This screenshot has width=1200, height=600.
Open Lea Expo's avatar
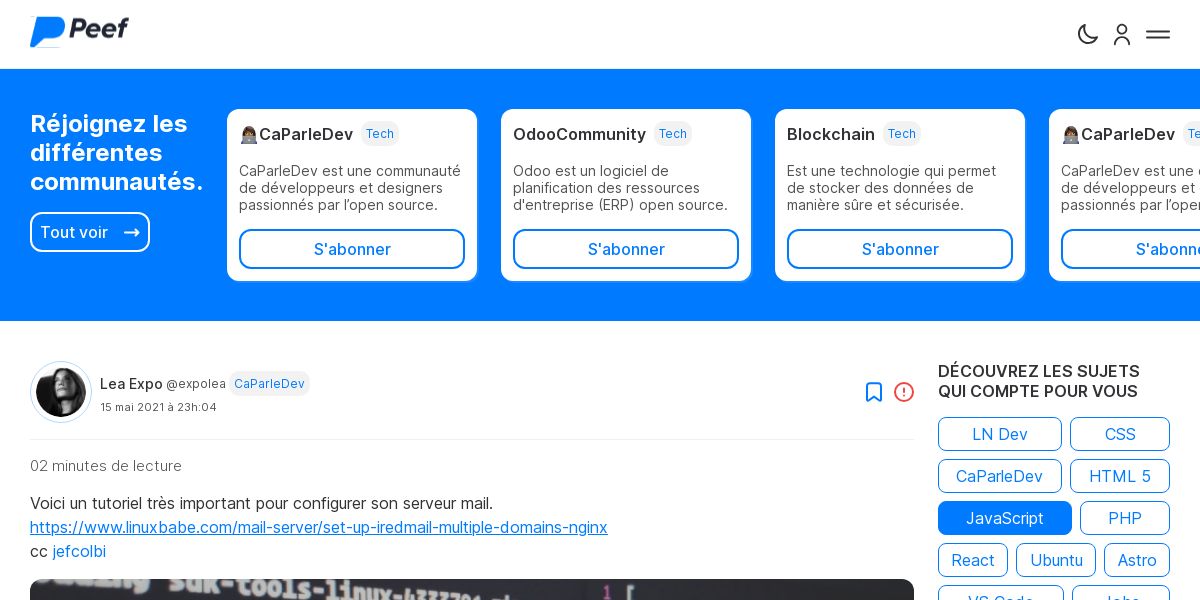(61, 392)
